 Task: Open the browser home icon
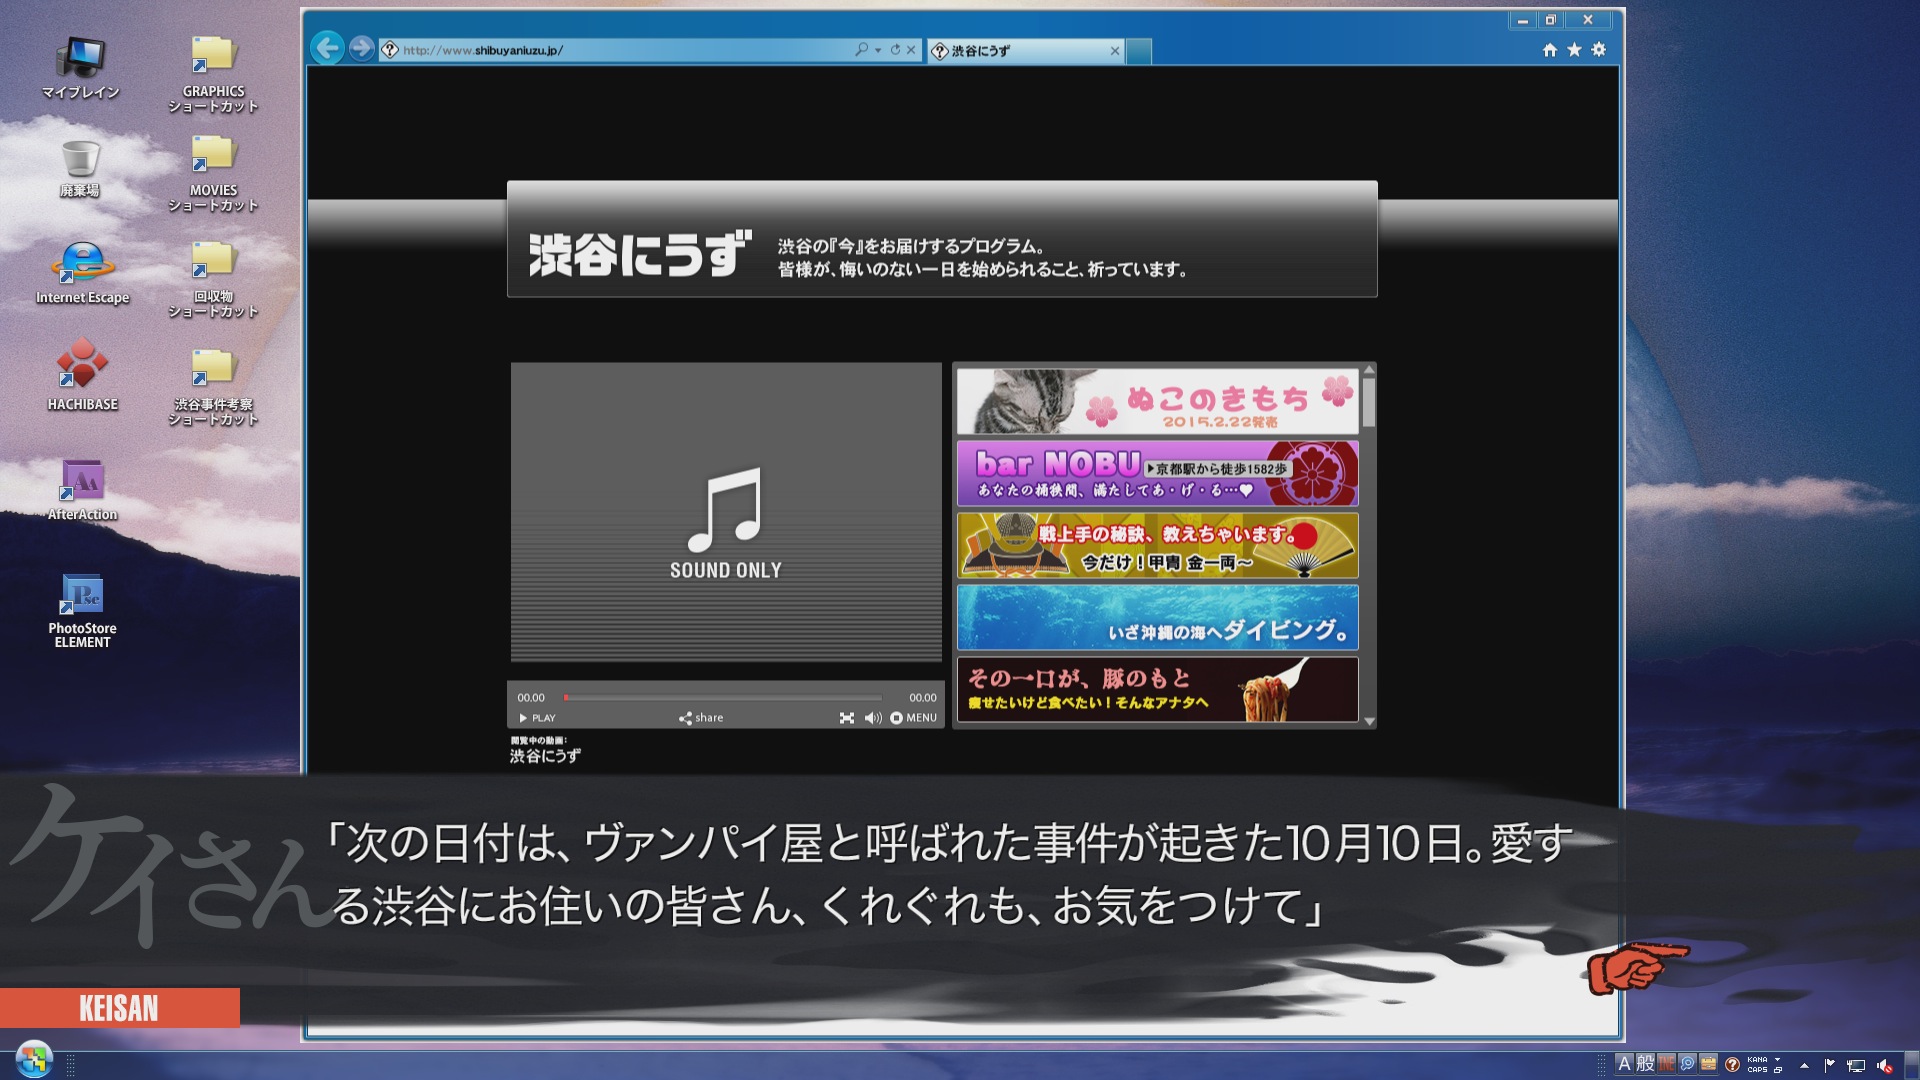[1549, 50]
